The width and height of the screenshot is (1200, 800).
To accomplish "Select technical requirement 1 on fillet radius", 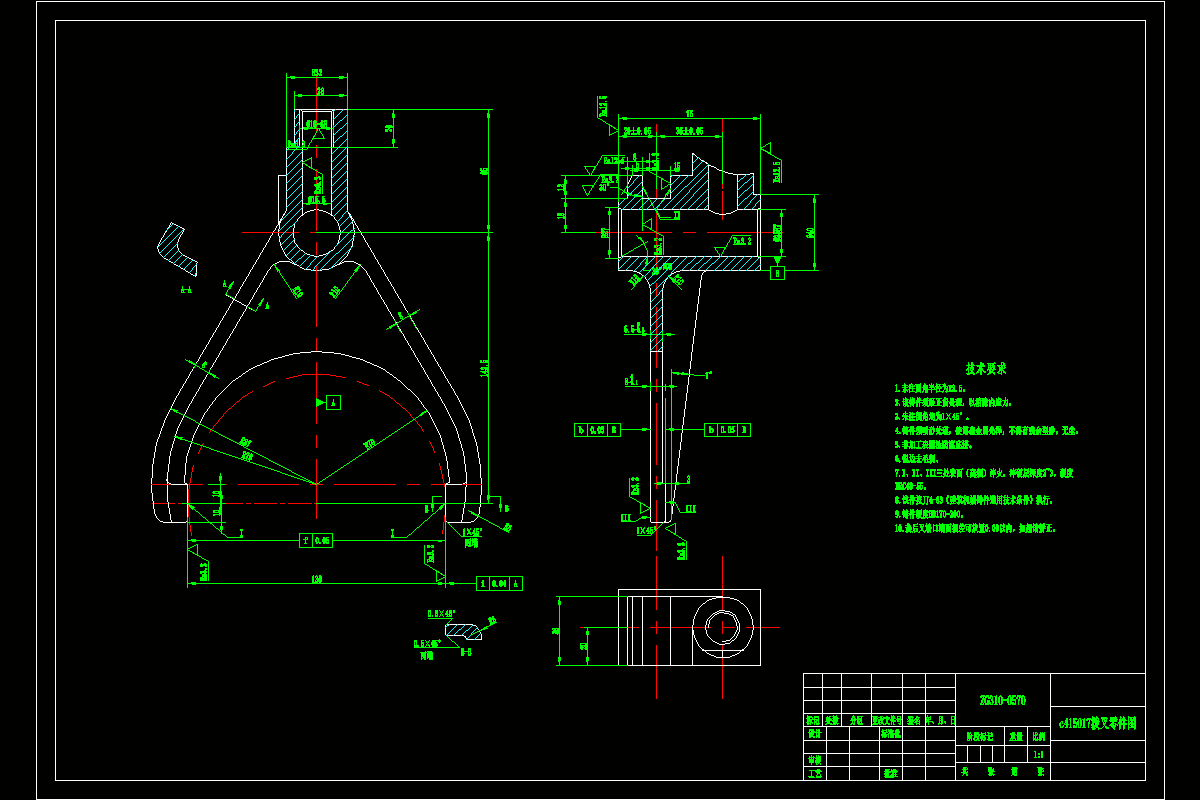I will (930, 388).
